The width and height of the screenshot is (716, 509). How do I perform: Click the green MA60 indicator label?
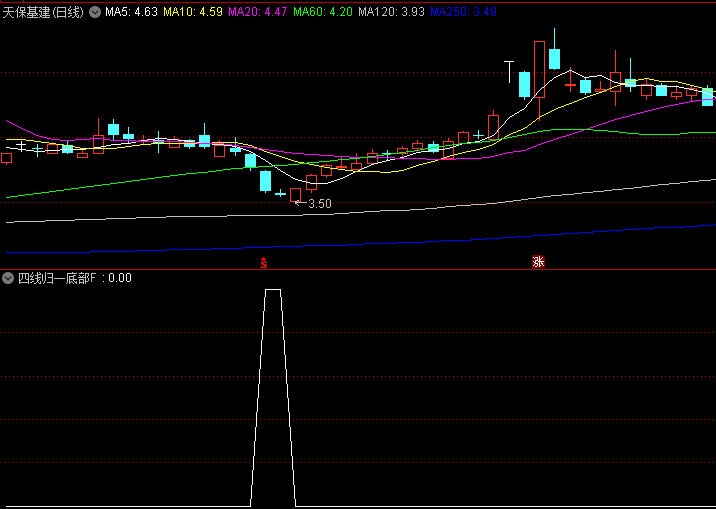pyautogui.click(x=324, y=12)
